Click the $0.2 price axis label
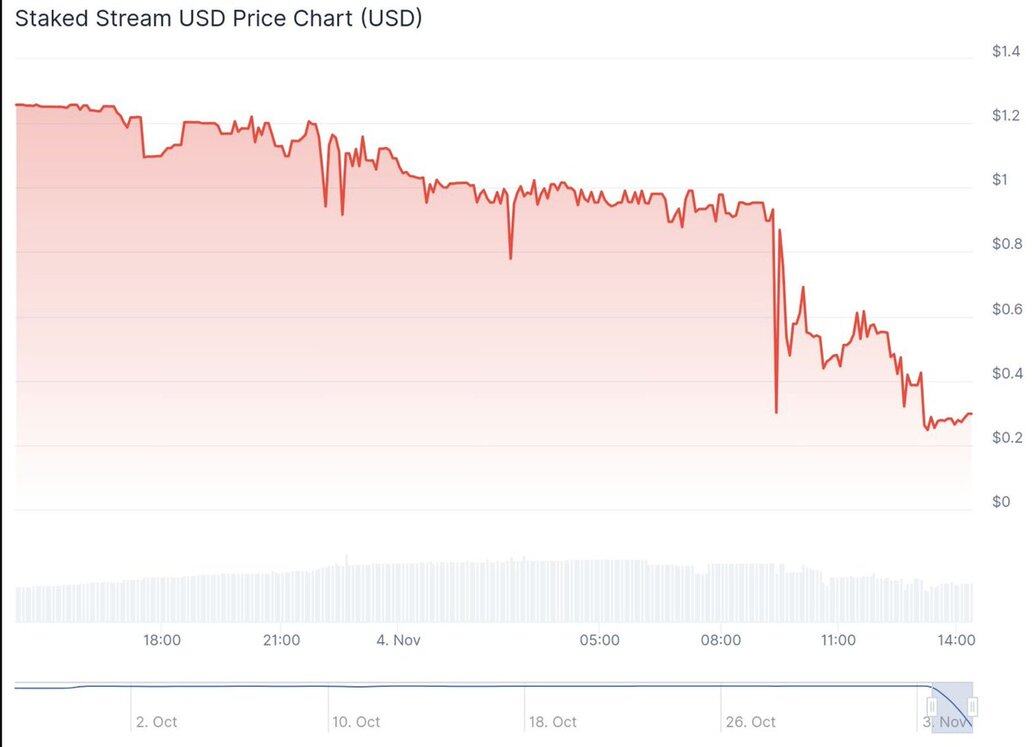Screen dimensions: 1032x747 (1006, 438)
